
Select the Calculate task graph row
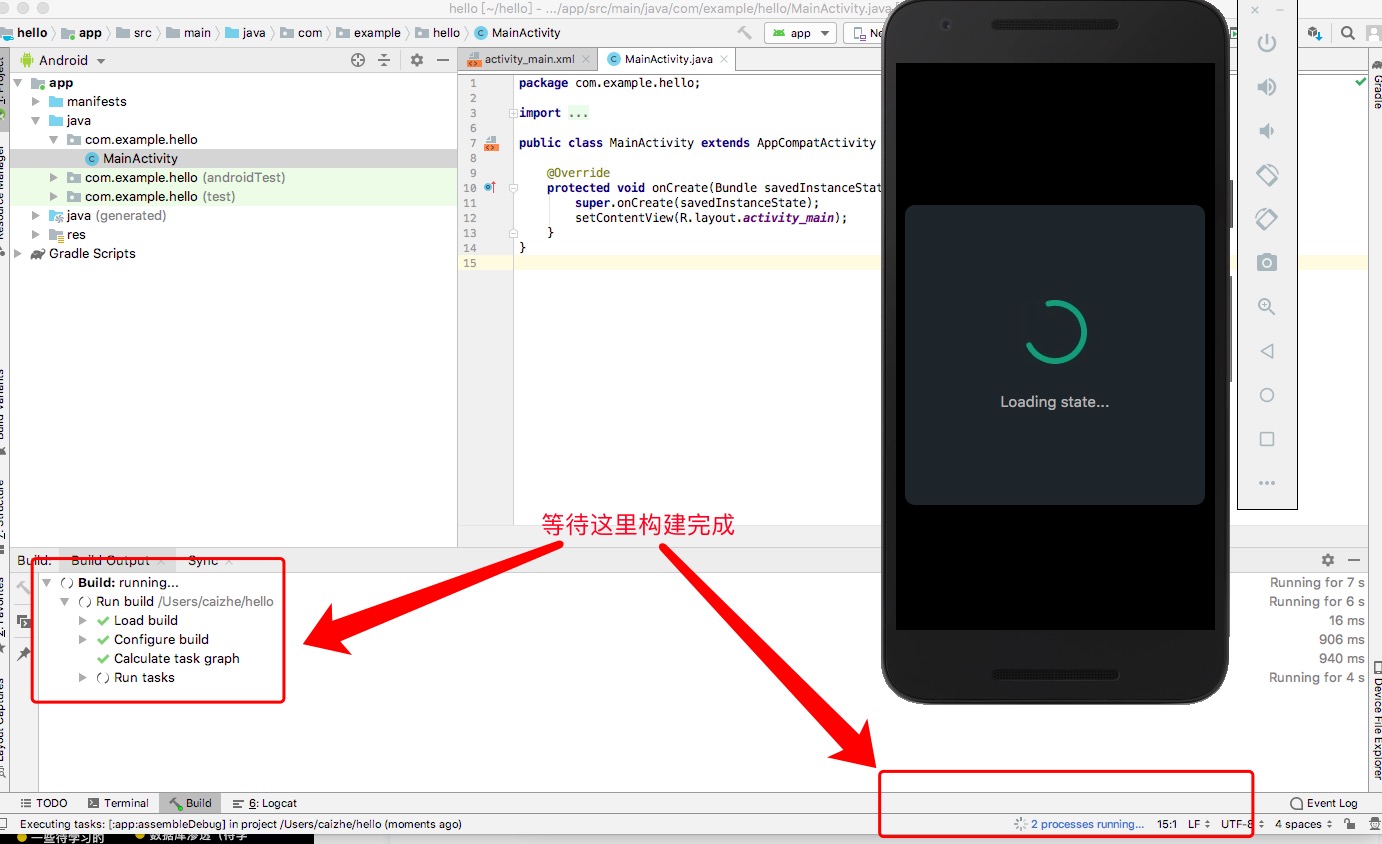pos(176,658)
